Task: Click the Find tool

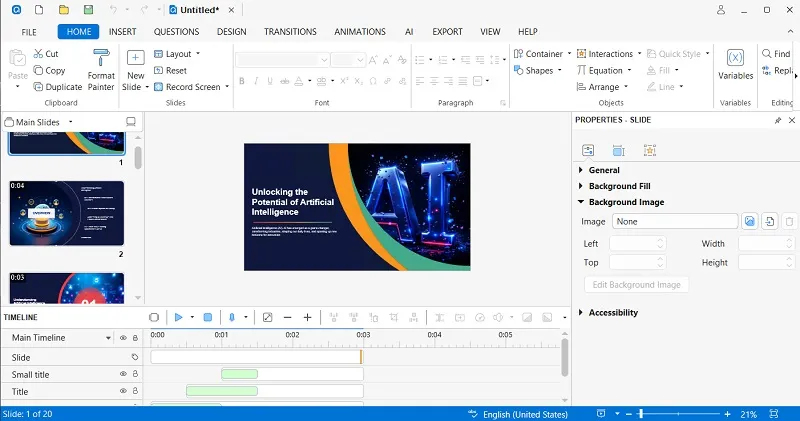Action: click(x=776, y=54)
